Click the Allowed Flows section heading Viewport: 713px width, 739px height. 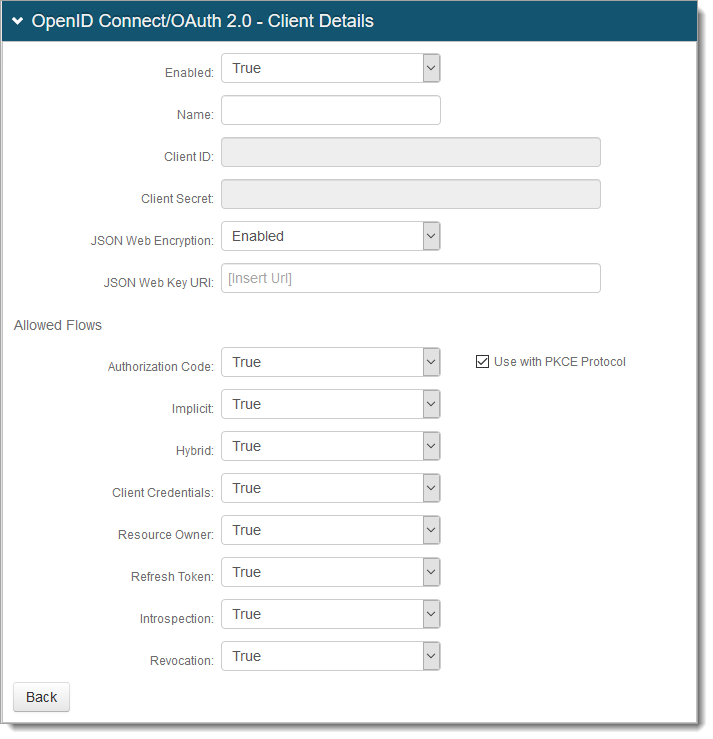click(58, 326)
